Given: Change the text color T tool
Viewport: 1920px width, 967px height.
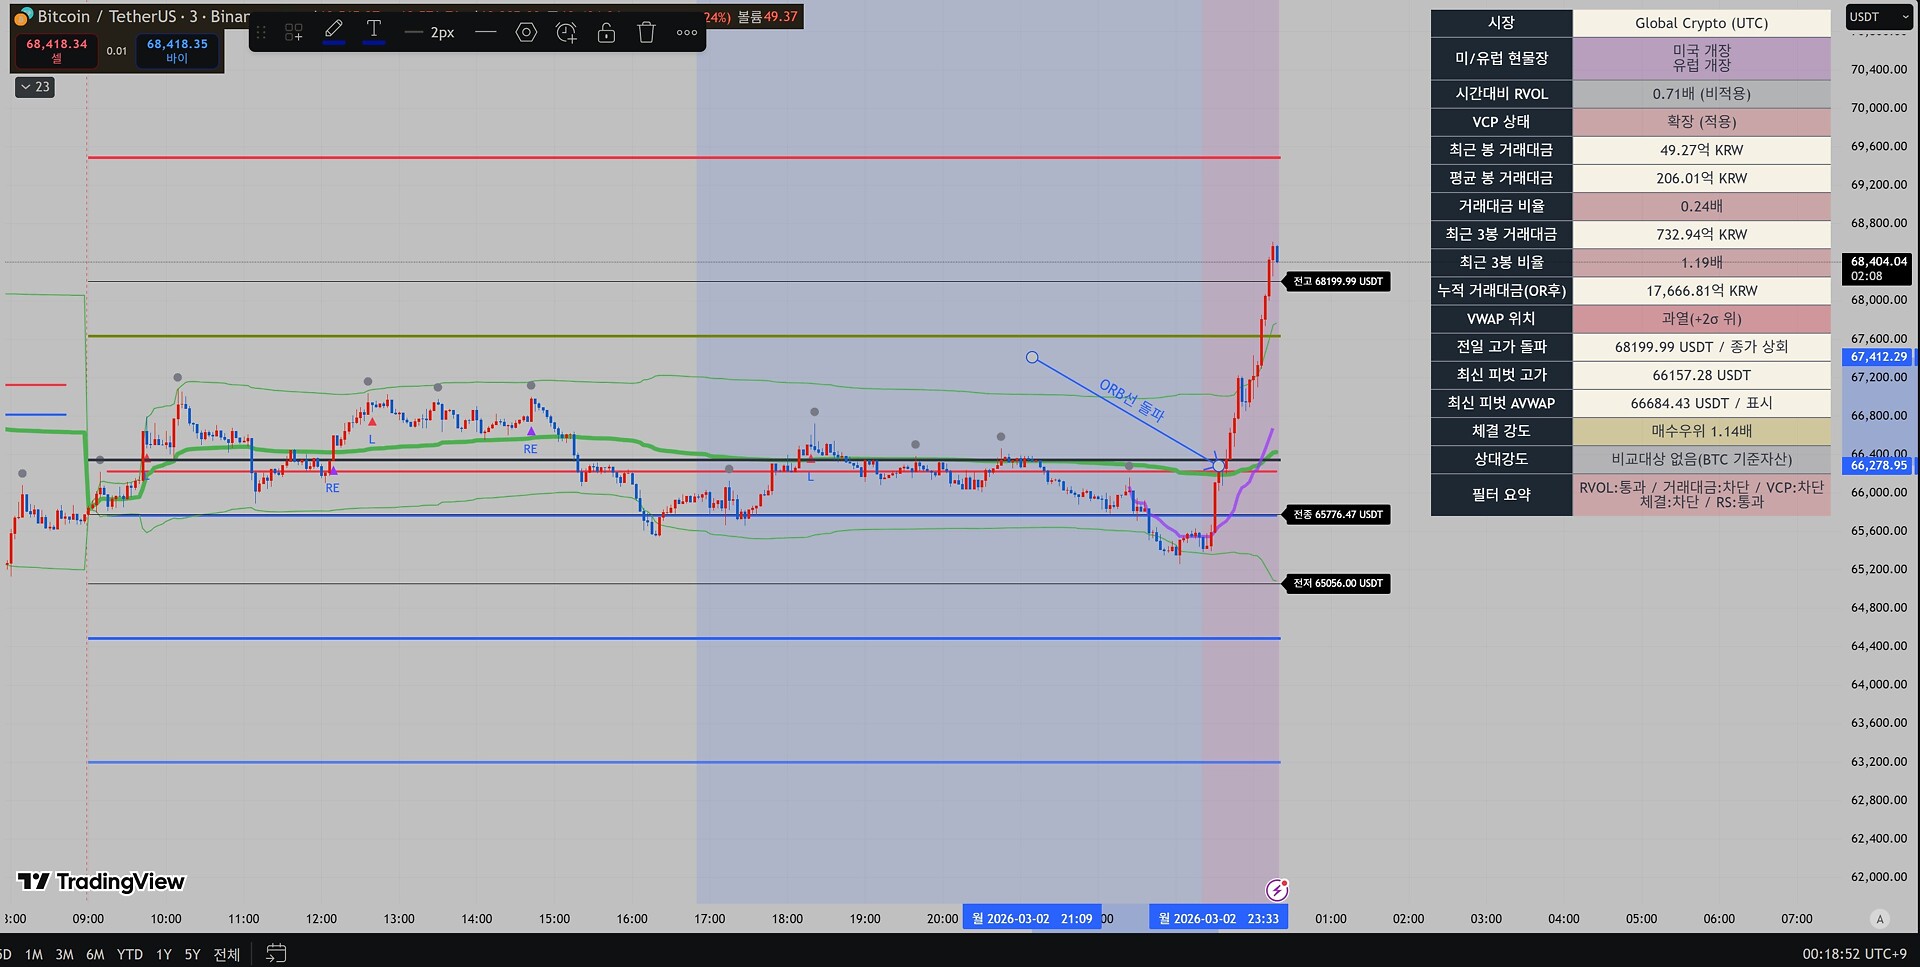Looking at the screenshot, I should 374,32.
